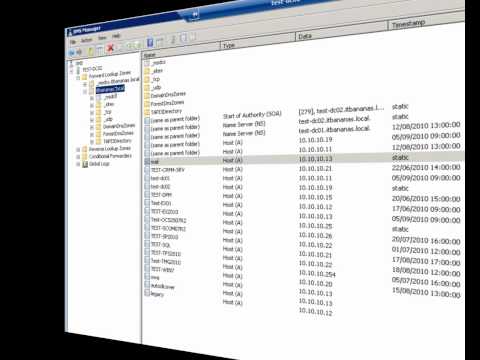Click the 05/07/2010 16:00:00 timestamp
Image resolution: width=480 pixels, height=360 pixels.
click(426, 282)
